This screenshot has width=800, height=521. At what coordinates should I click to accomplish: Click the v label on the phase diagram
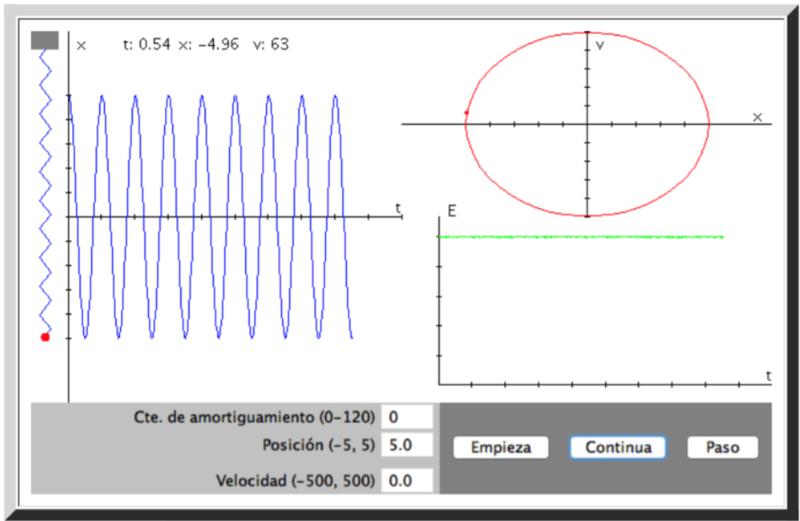[x=600, y=47]
